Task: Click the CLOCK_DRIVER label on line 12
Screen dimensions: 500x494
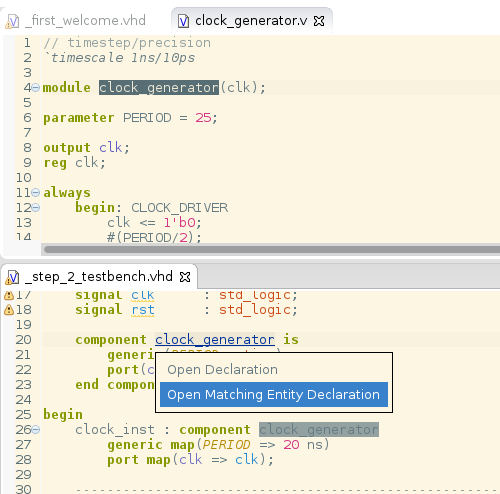Action: pyautogui.click(x=180, y=208)
